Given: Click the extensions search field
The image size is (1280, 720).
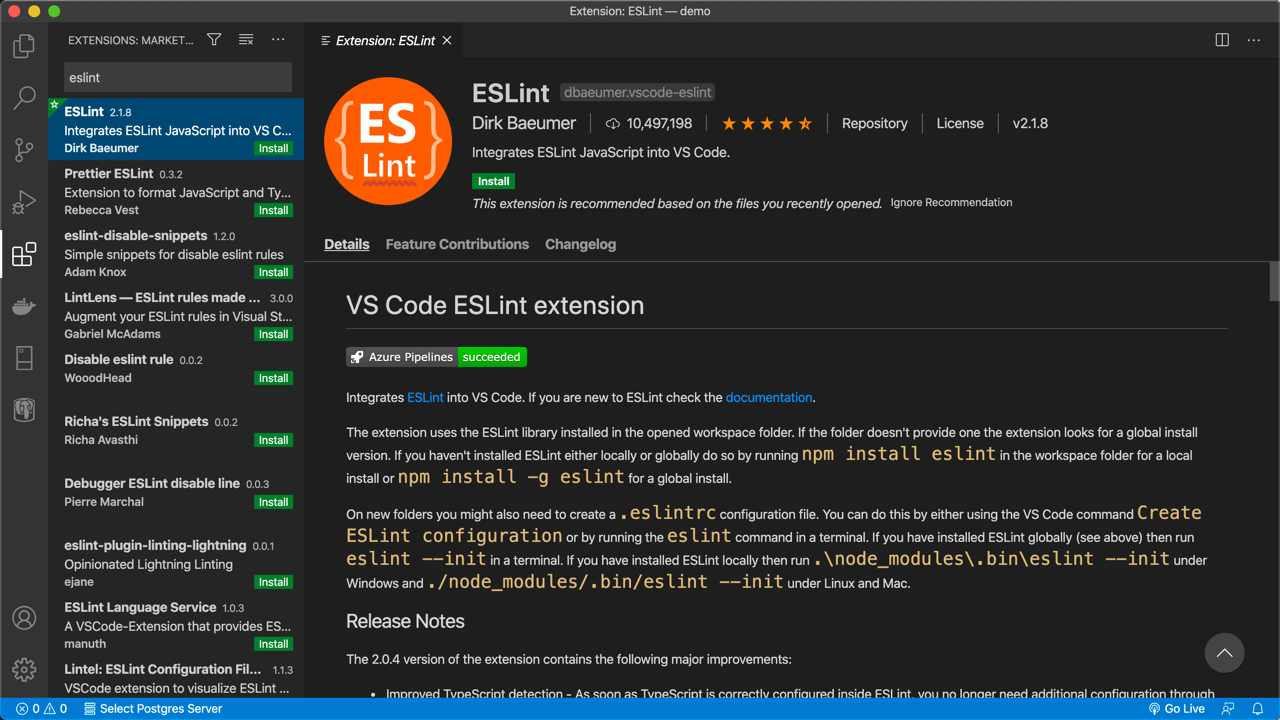Looking at the screenshot, I should point(178,77).
